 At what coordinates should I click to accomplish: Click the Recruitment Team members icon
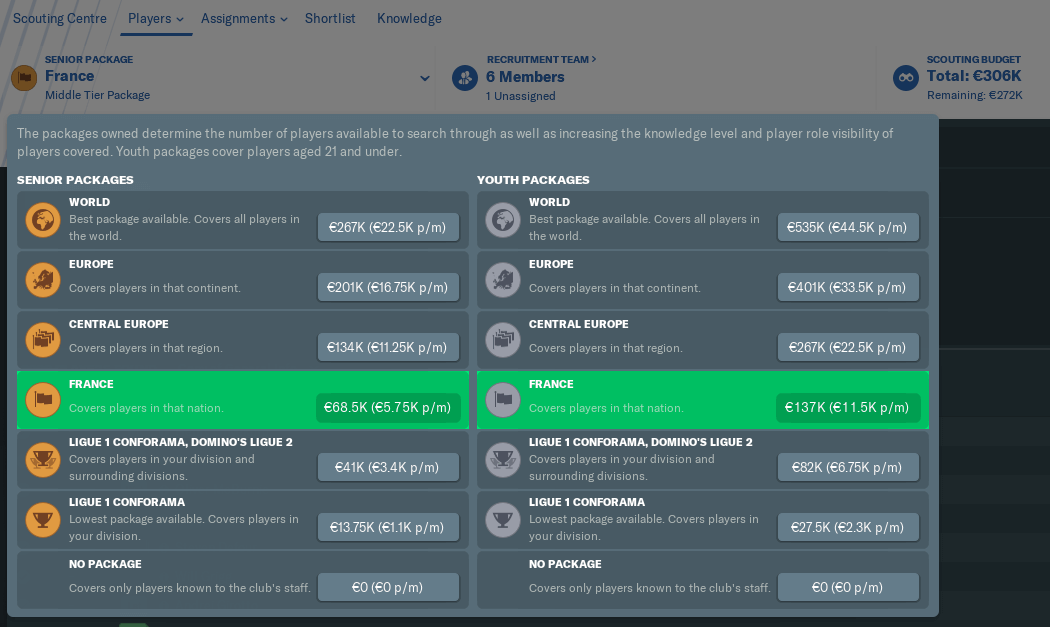pyautogui.click(x=465, y=78)
